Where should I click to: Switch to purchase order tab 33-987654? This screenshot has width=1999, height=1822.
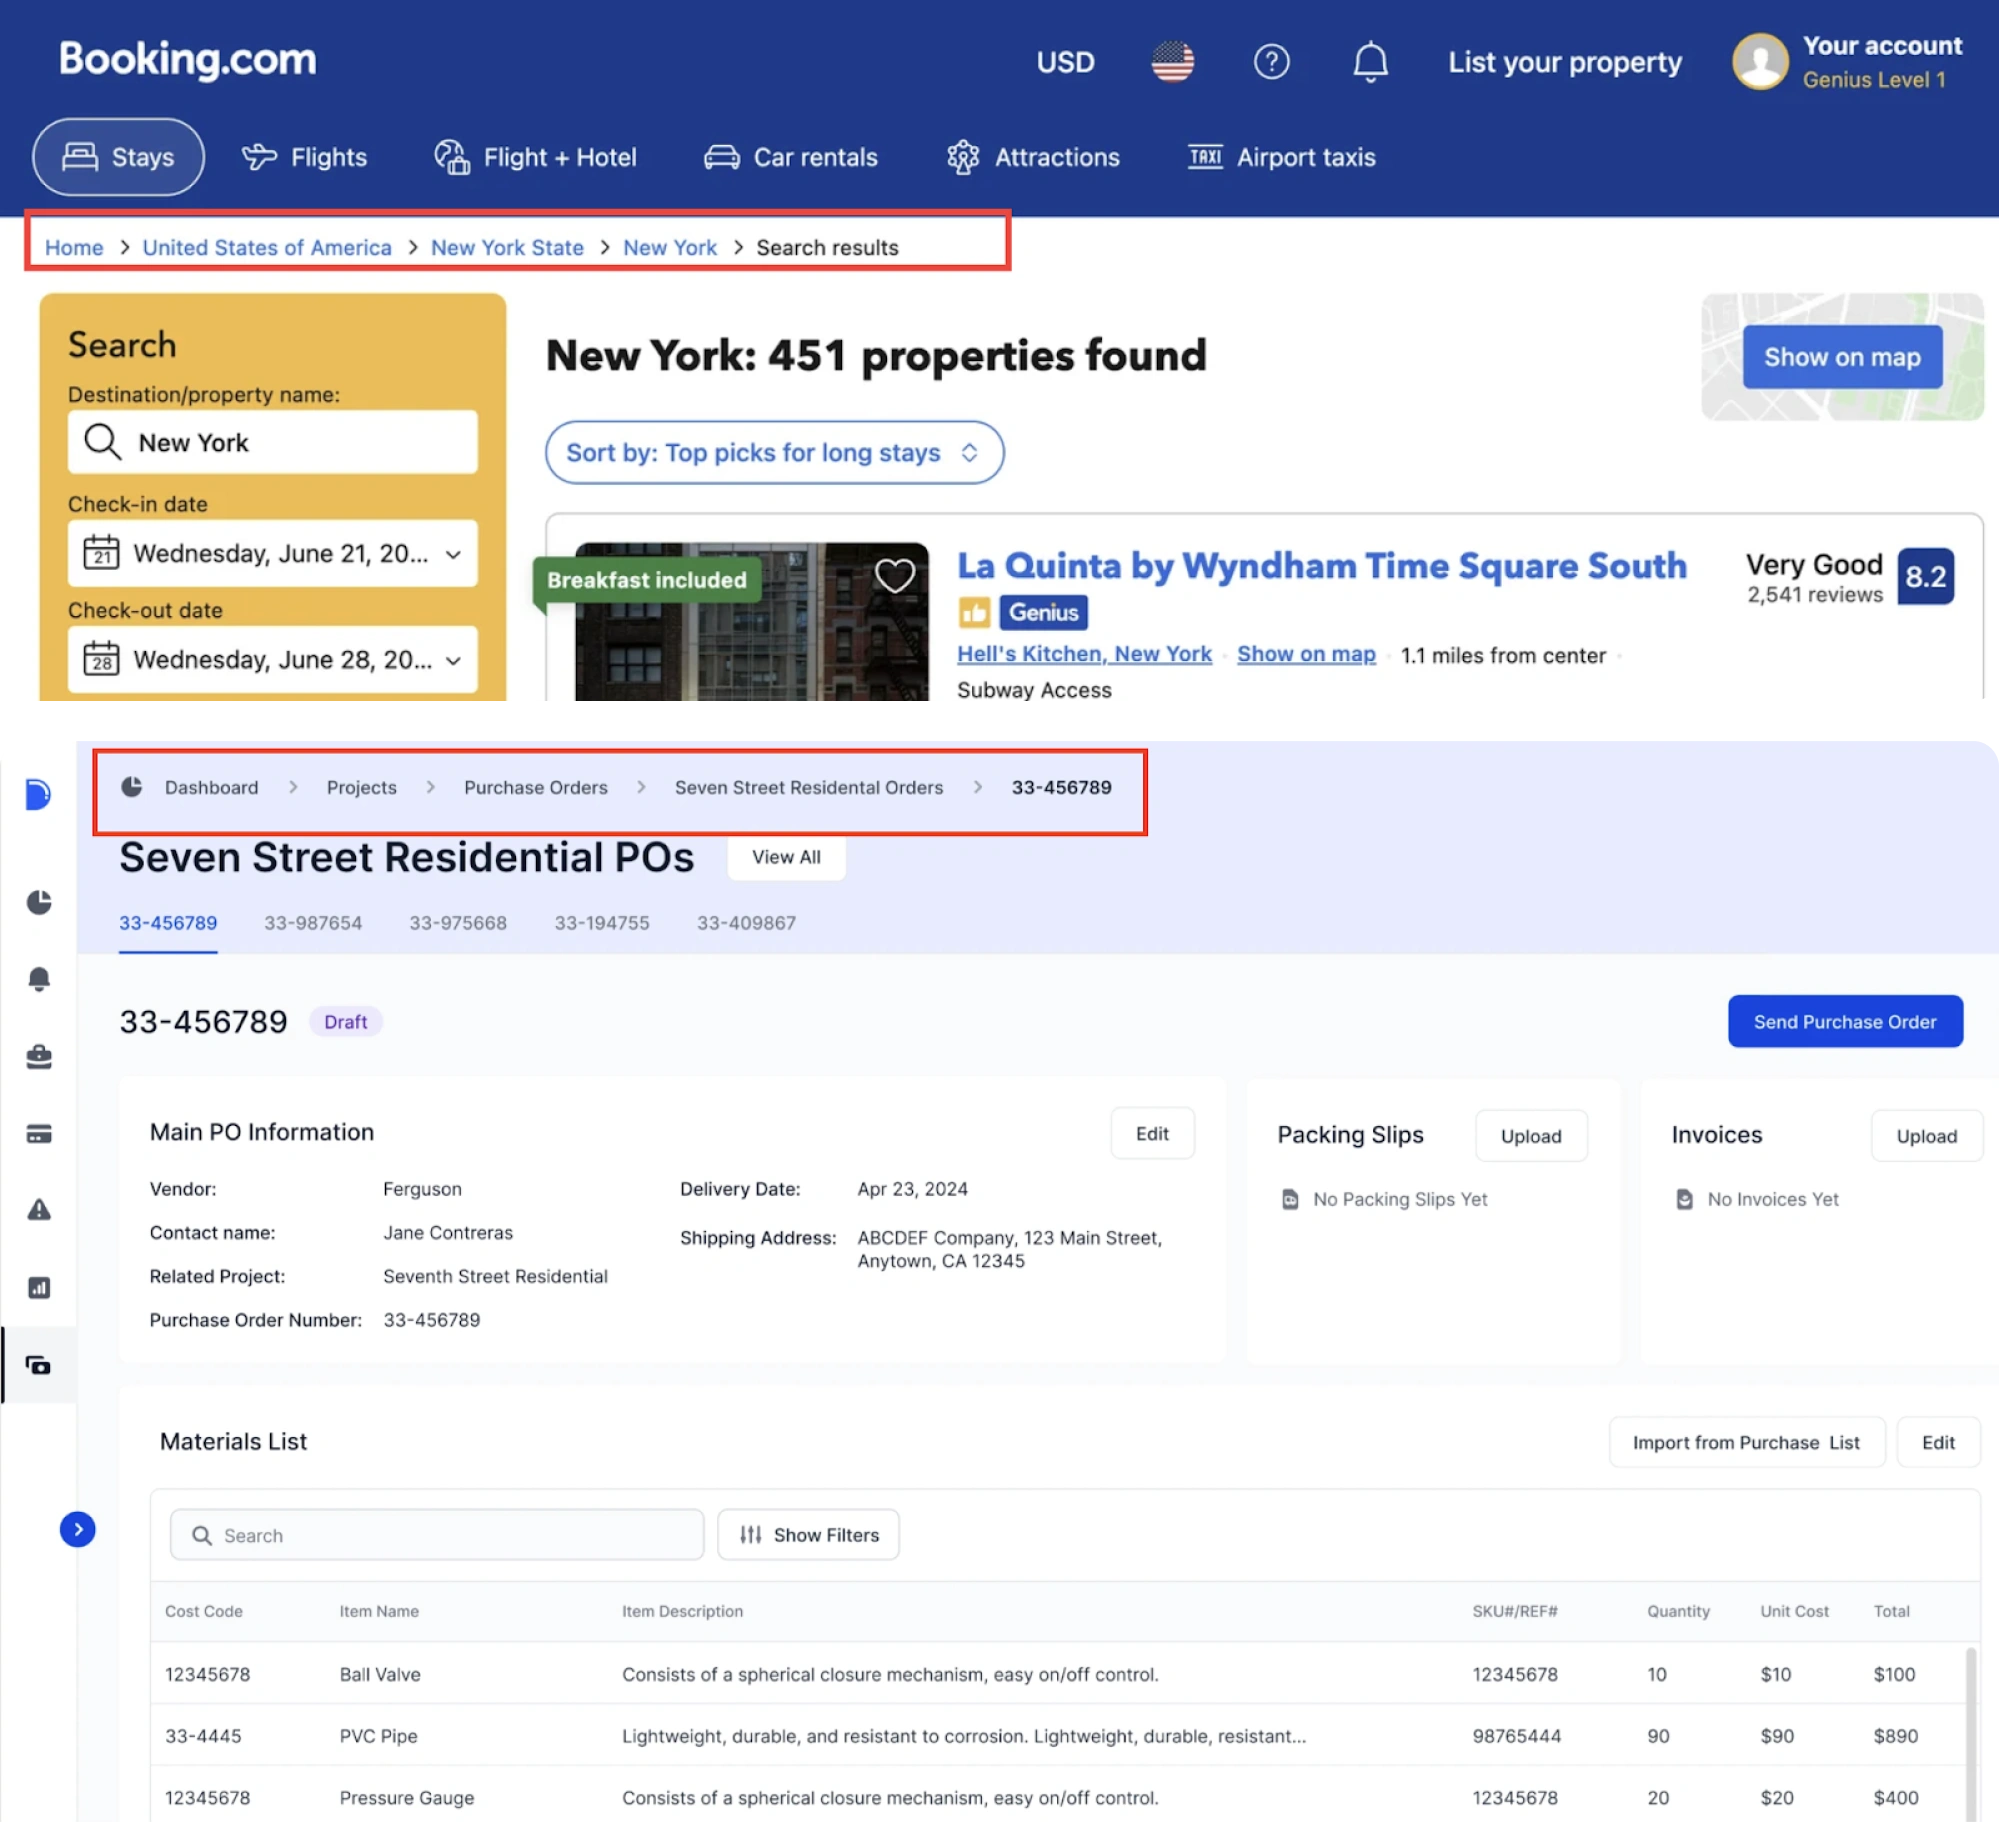click(x=313, y=923)
